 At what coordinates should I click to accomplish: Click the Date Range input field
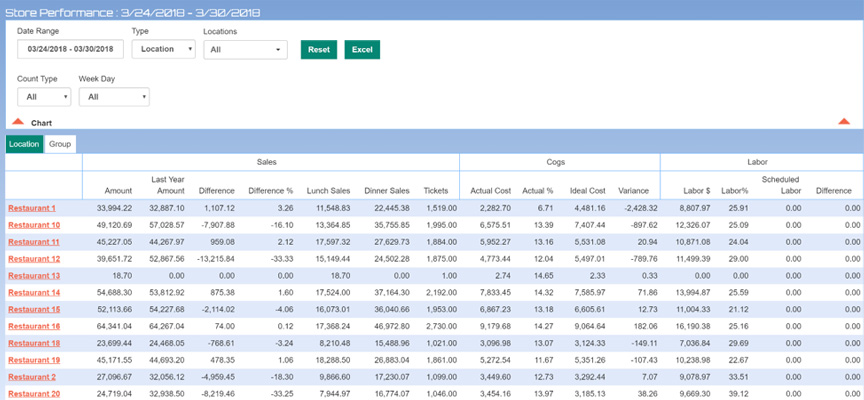tap(70, 49)
